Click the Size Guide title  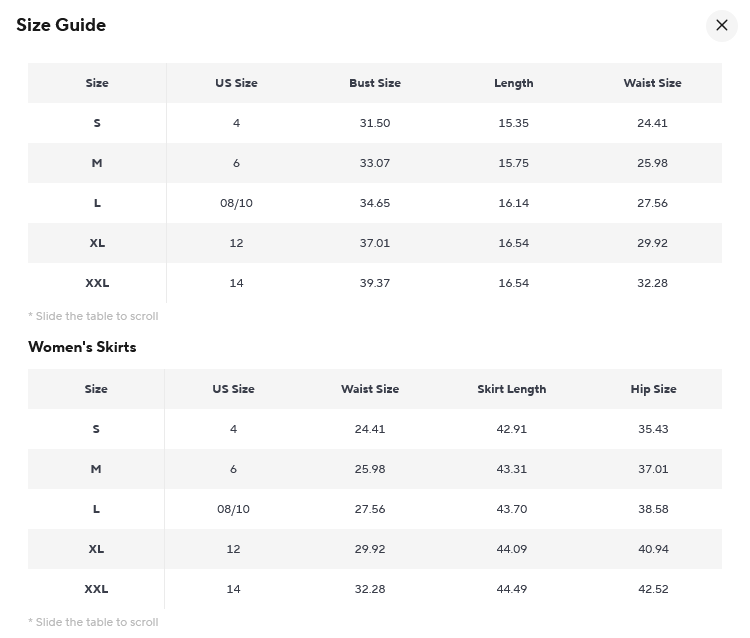61,25
